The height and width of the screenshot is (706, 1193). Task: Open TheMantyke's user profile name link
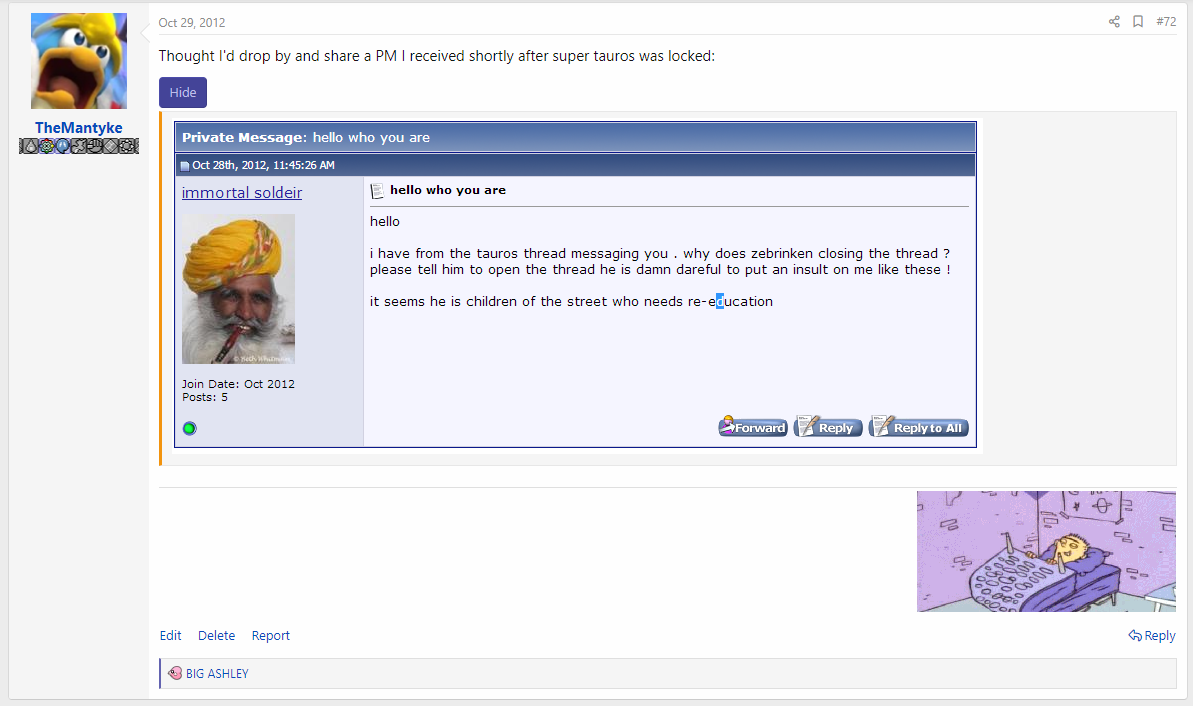pos(78,128)
